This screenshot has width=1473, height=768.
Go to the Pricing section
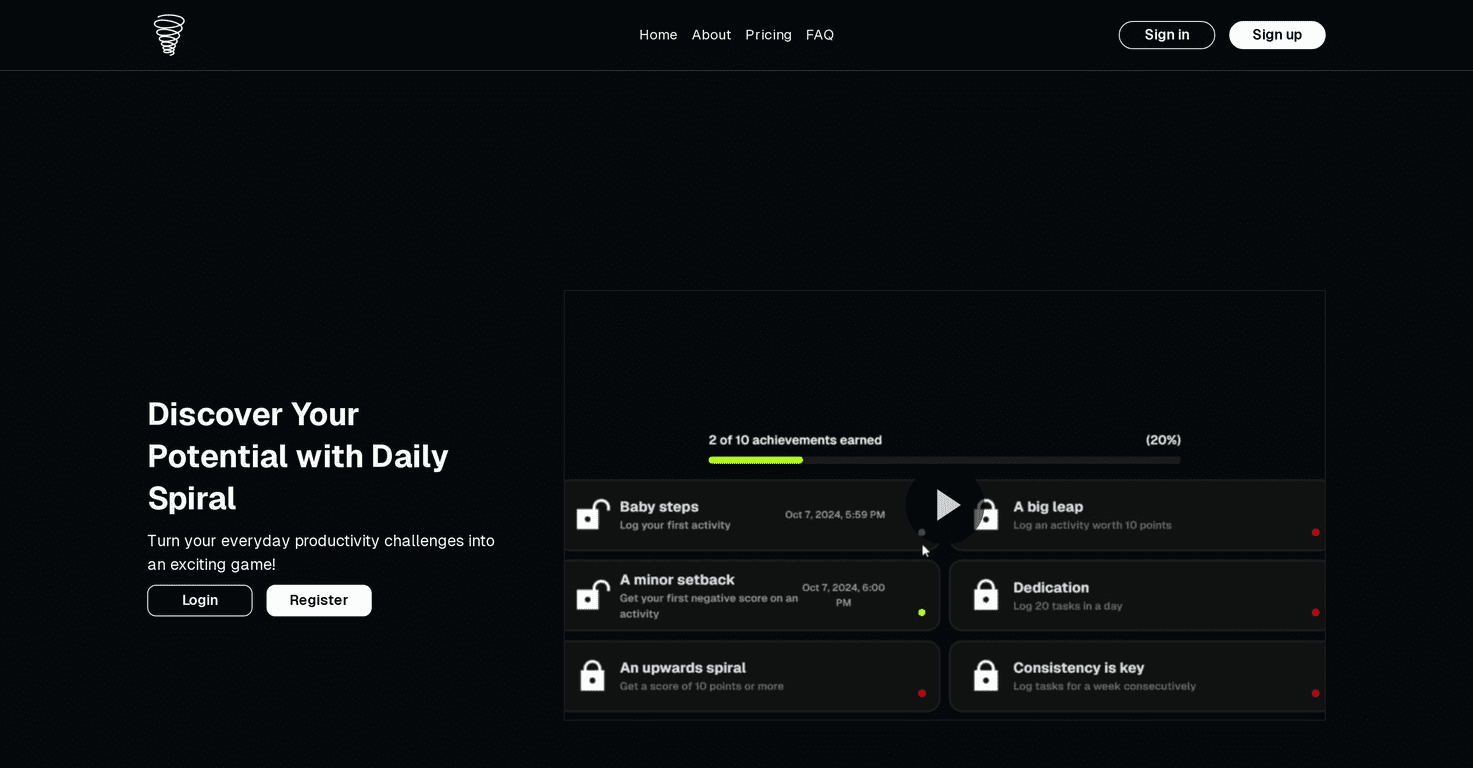click(768, 34)
